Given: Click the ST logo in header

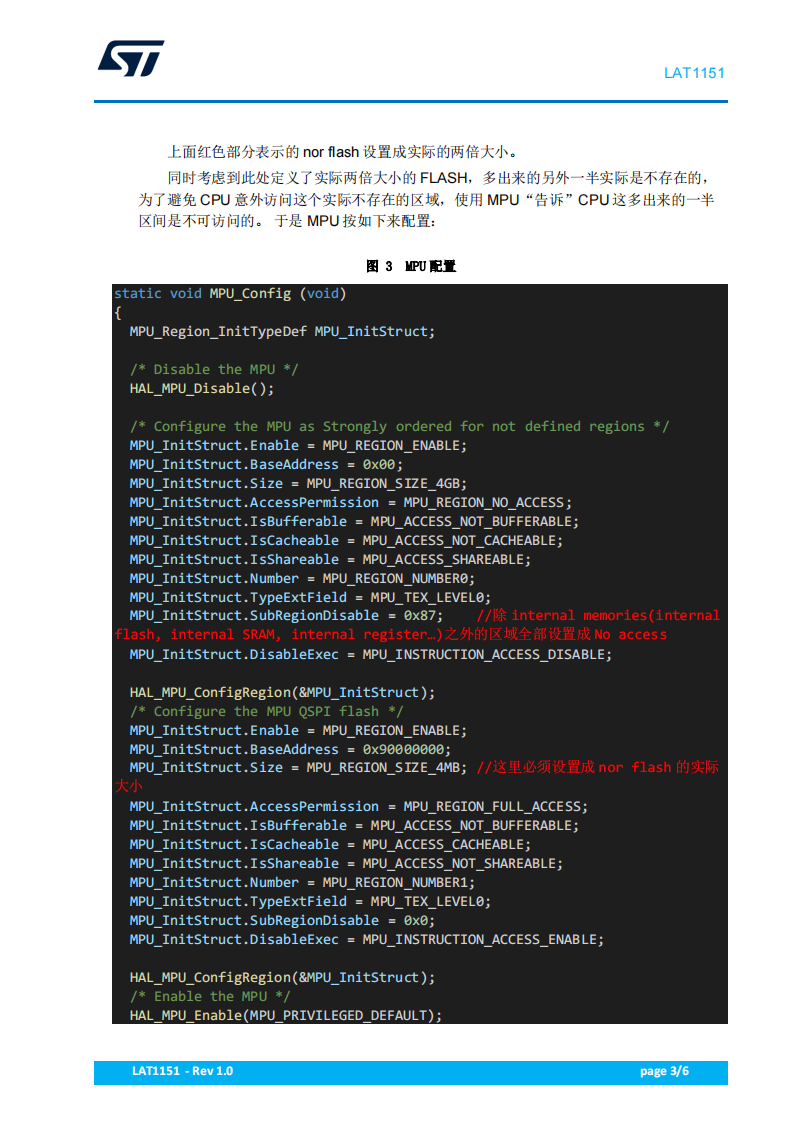Looking at the screenshot, I should (x=131, y=58).
